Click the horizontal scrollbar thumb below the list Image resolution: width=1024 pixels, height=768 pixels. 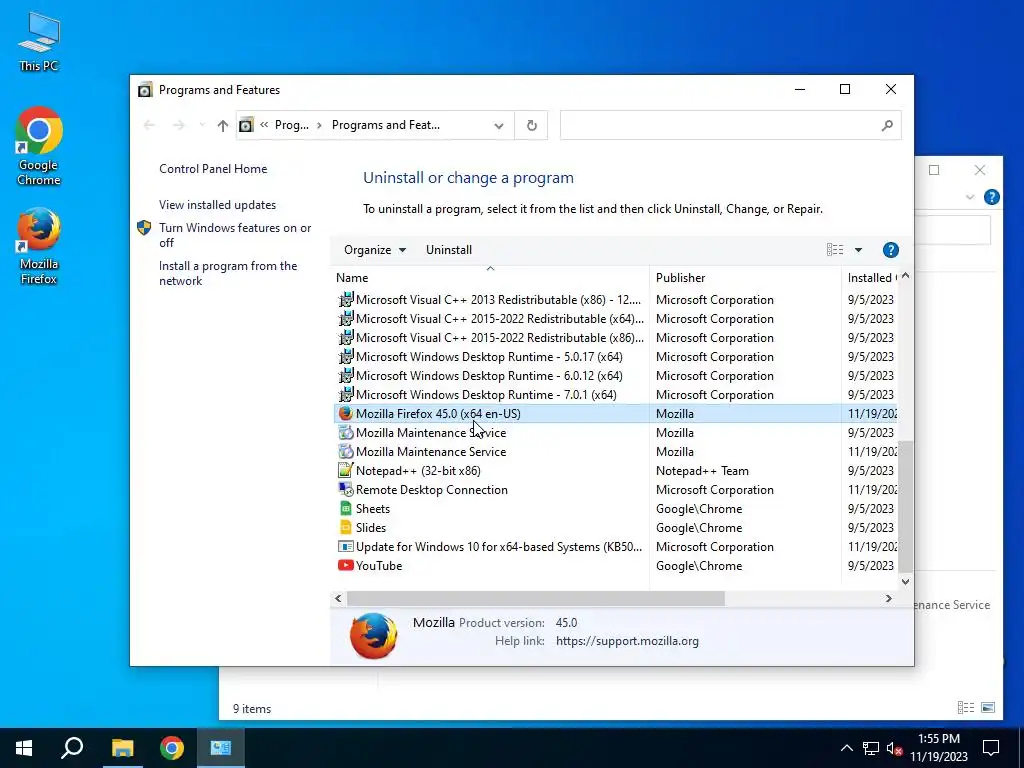[536, 598]
